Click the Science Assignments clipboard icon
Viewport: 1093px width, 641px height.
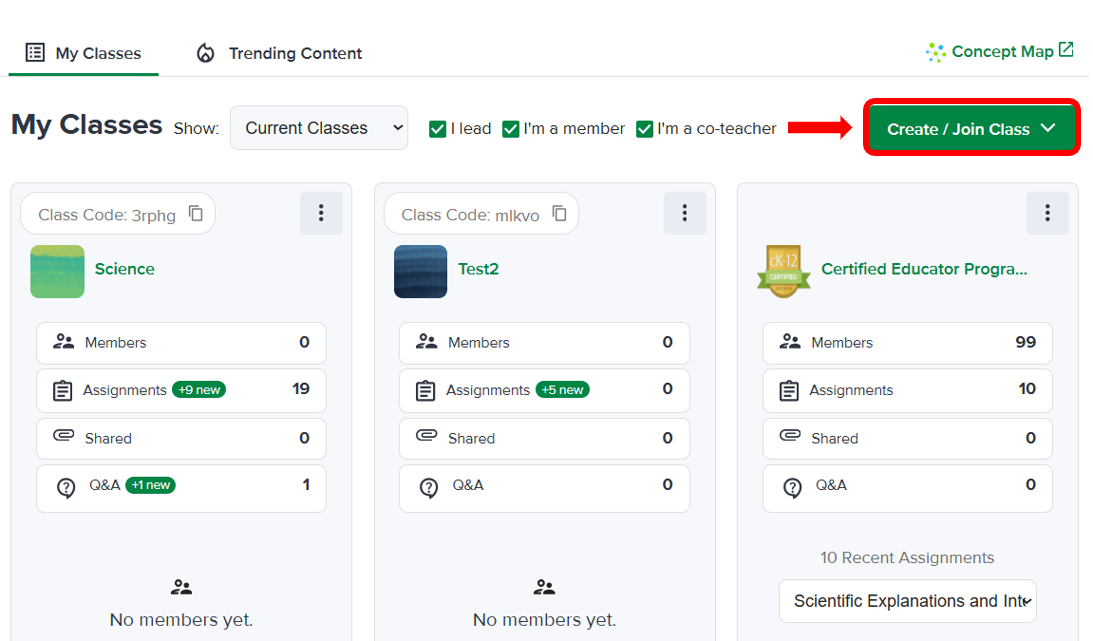click(x=62, y=390)
